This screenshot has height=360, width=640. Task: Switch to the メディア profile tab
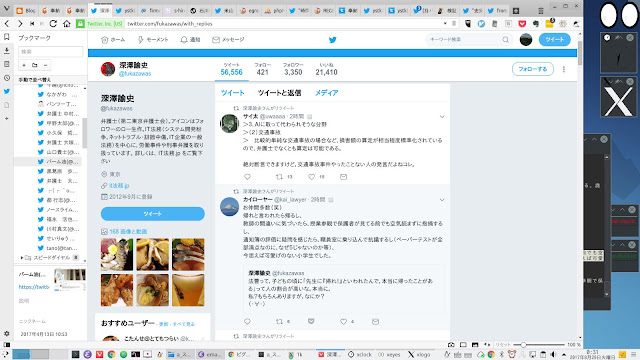tap(327, 93)
